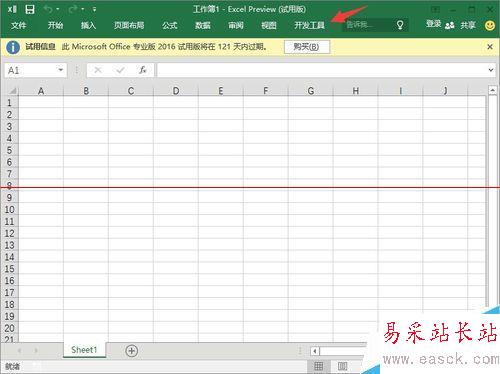Switch to the 视图 ribbon tab

269,25
